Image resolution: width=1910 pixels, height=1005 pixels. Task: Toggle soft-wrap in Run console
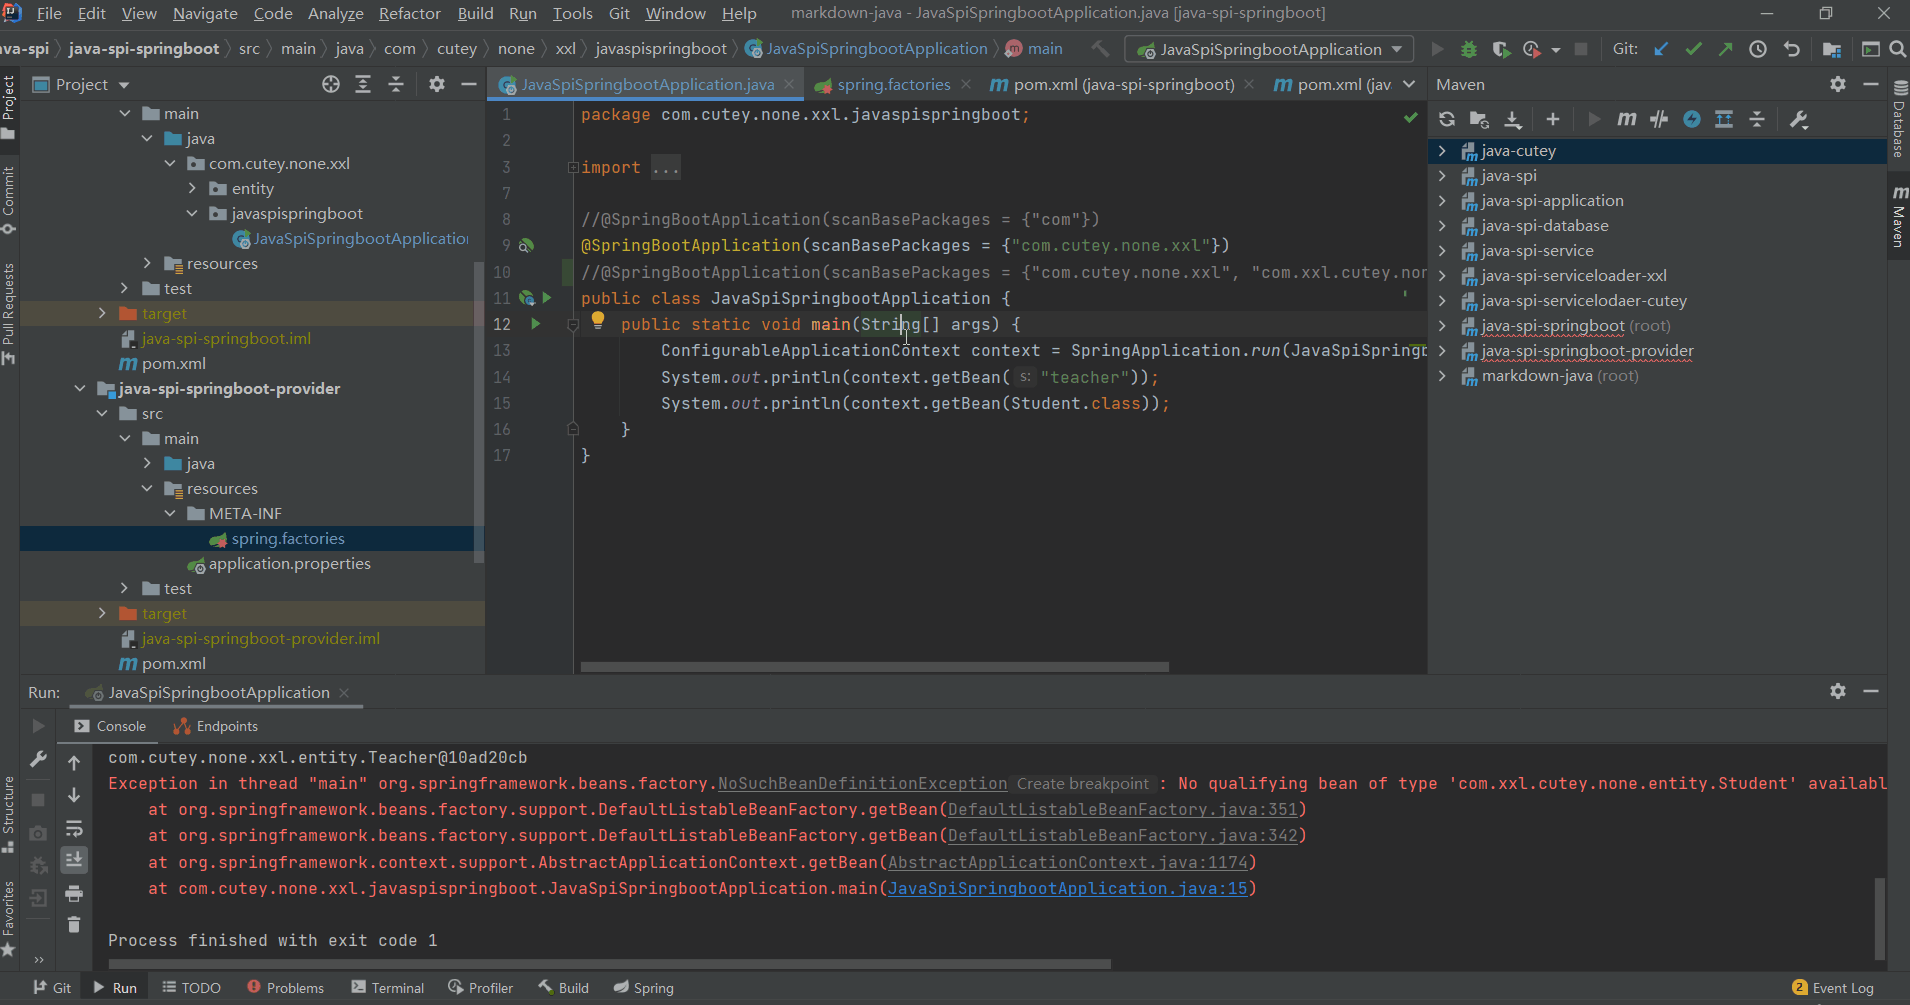click(74, 829)
